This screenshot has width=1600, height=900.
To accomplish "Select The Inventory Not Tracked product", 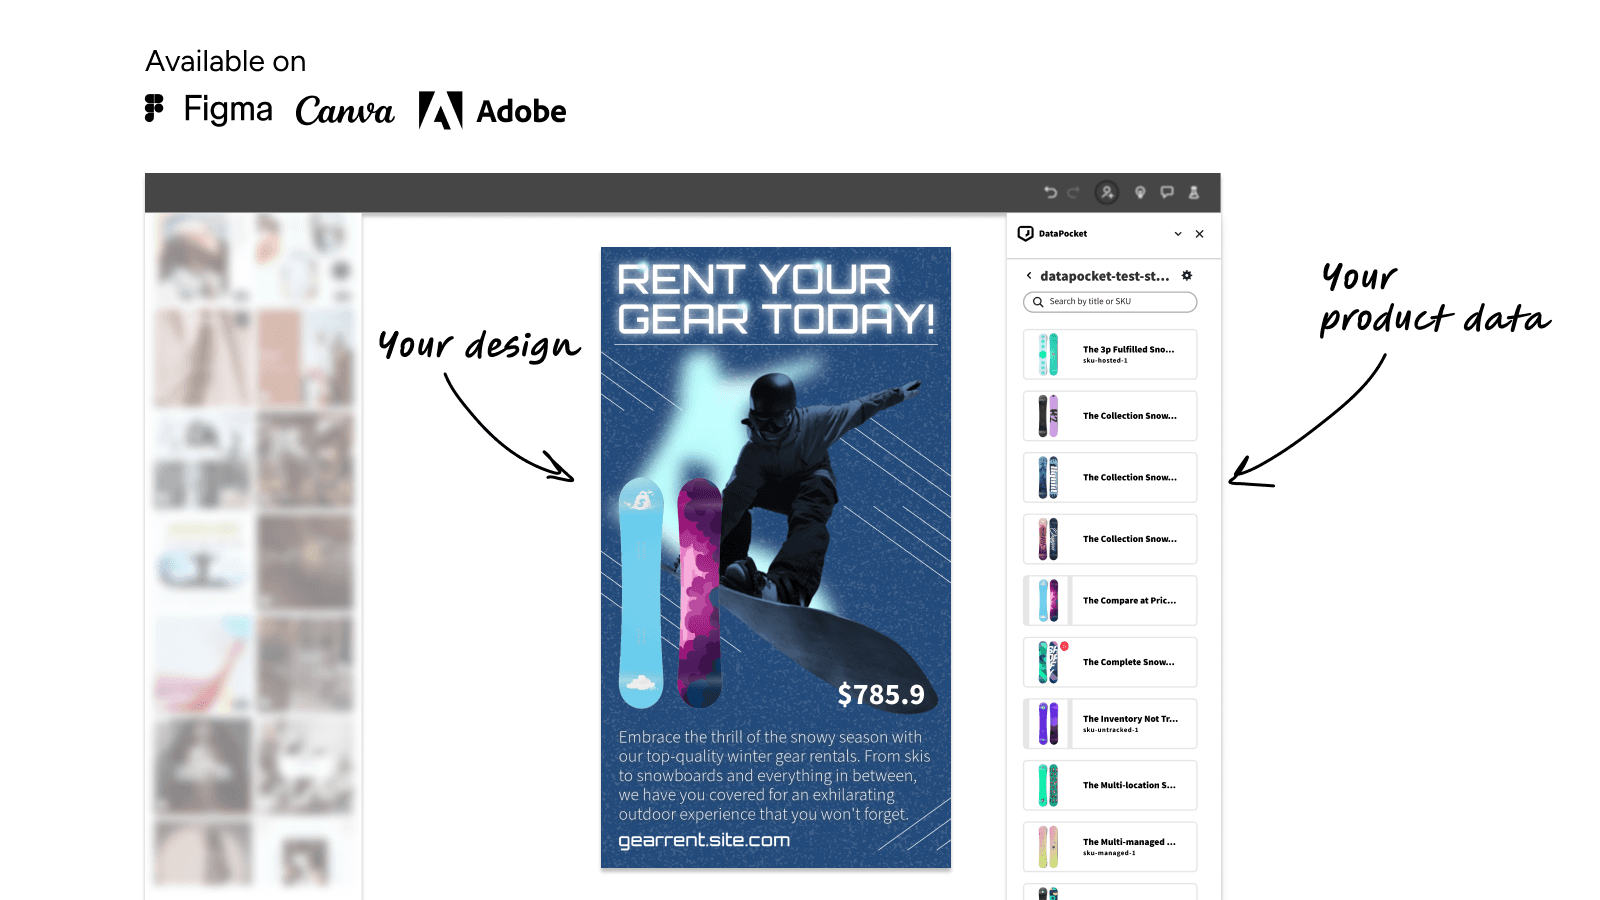I will [1110, 724].
